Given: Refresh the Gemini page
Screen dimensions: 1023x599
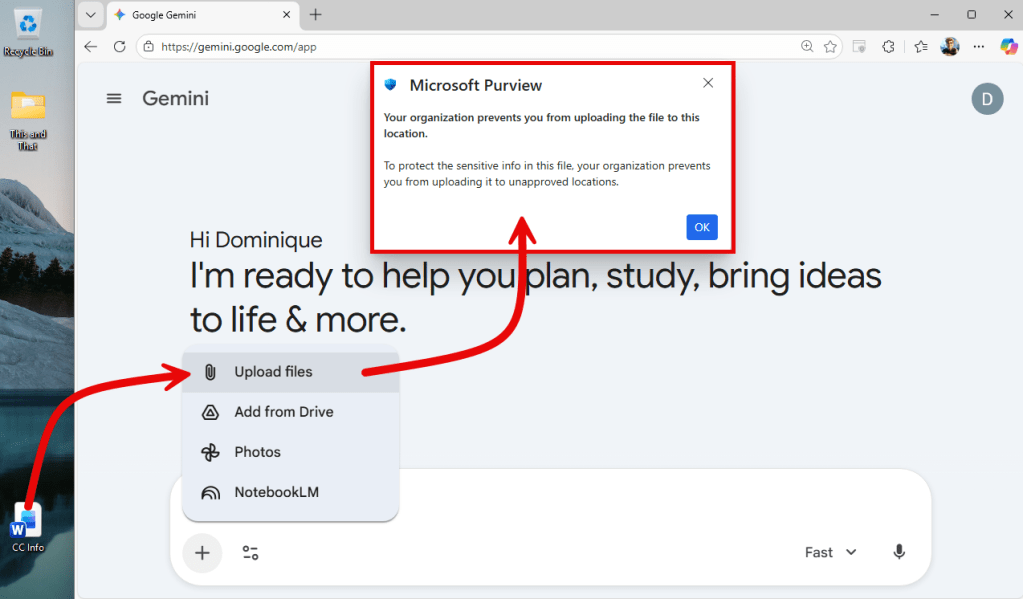Looking at the screenshot, I should (x=119, y=46).
